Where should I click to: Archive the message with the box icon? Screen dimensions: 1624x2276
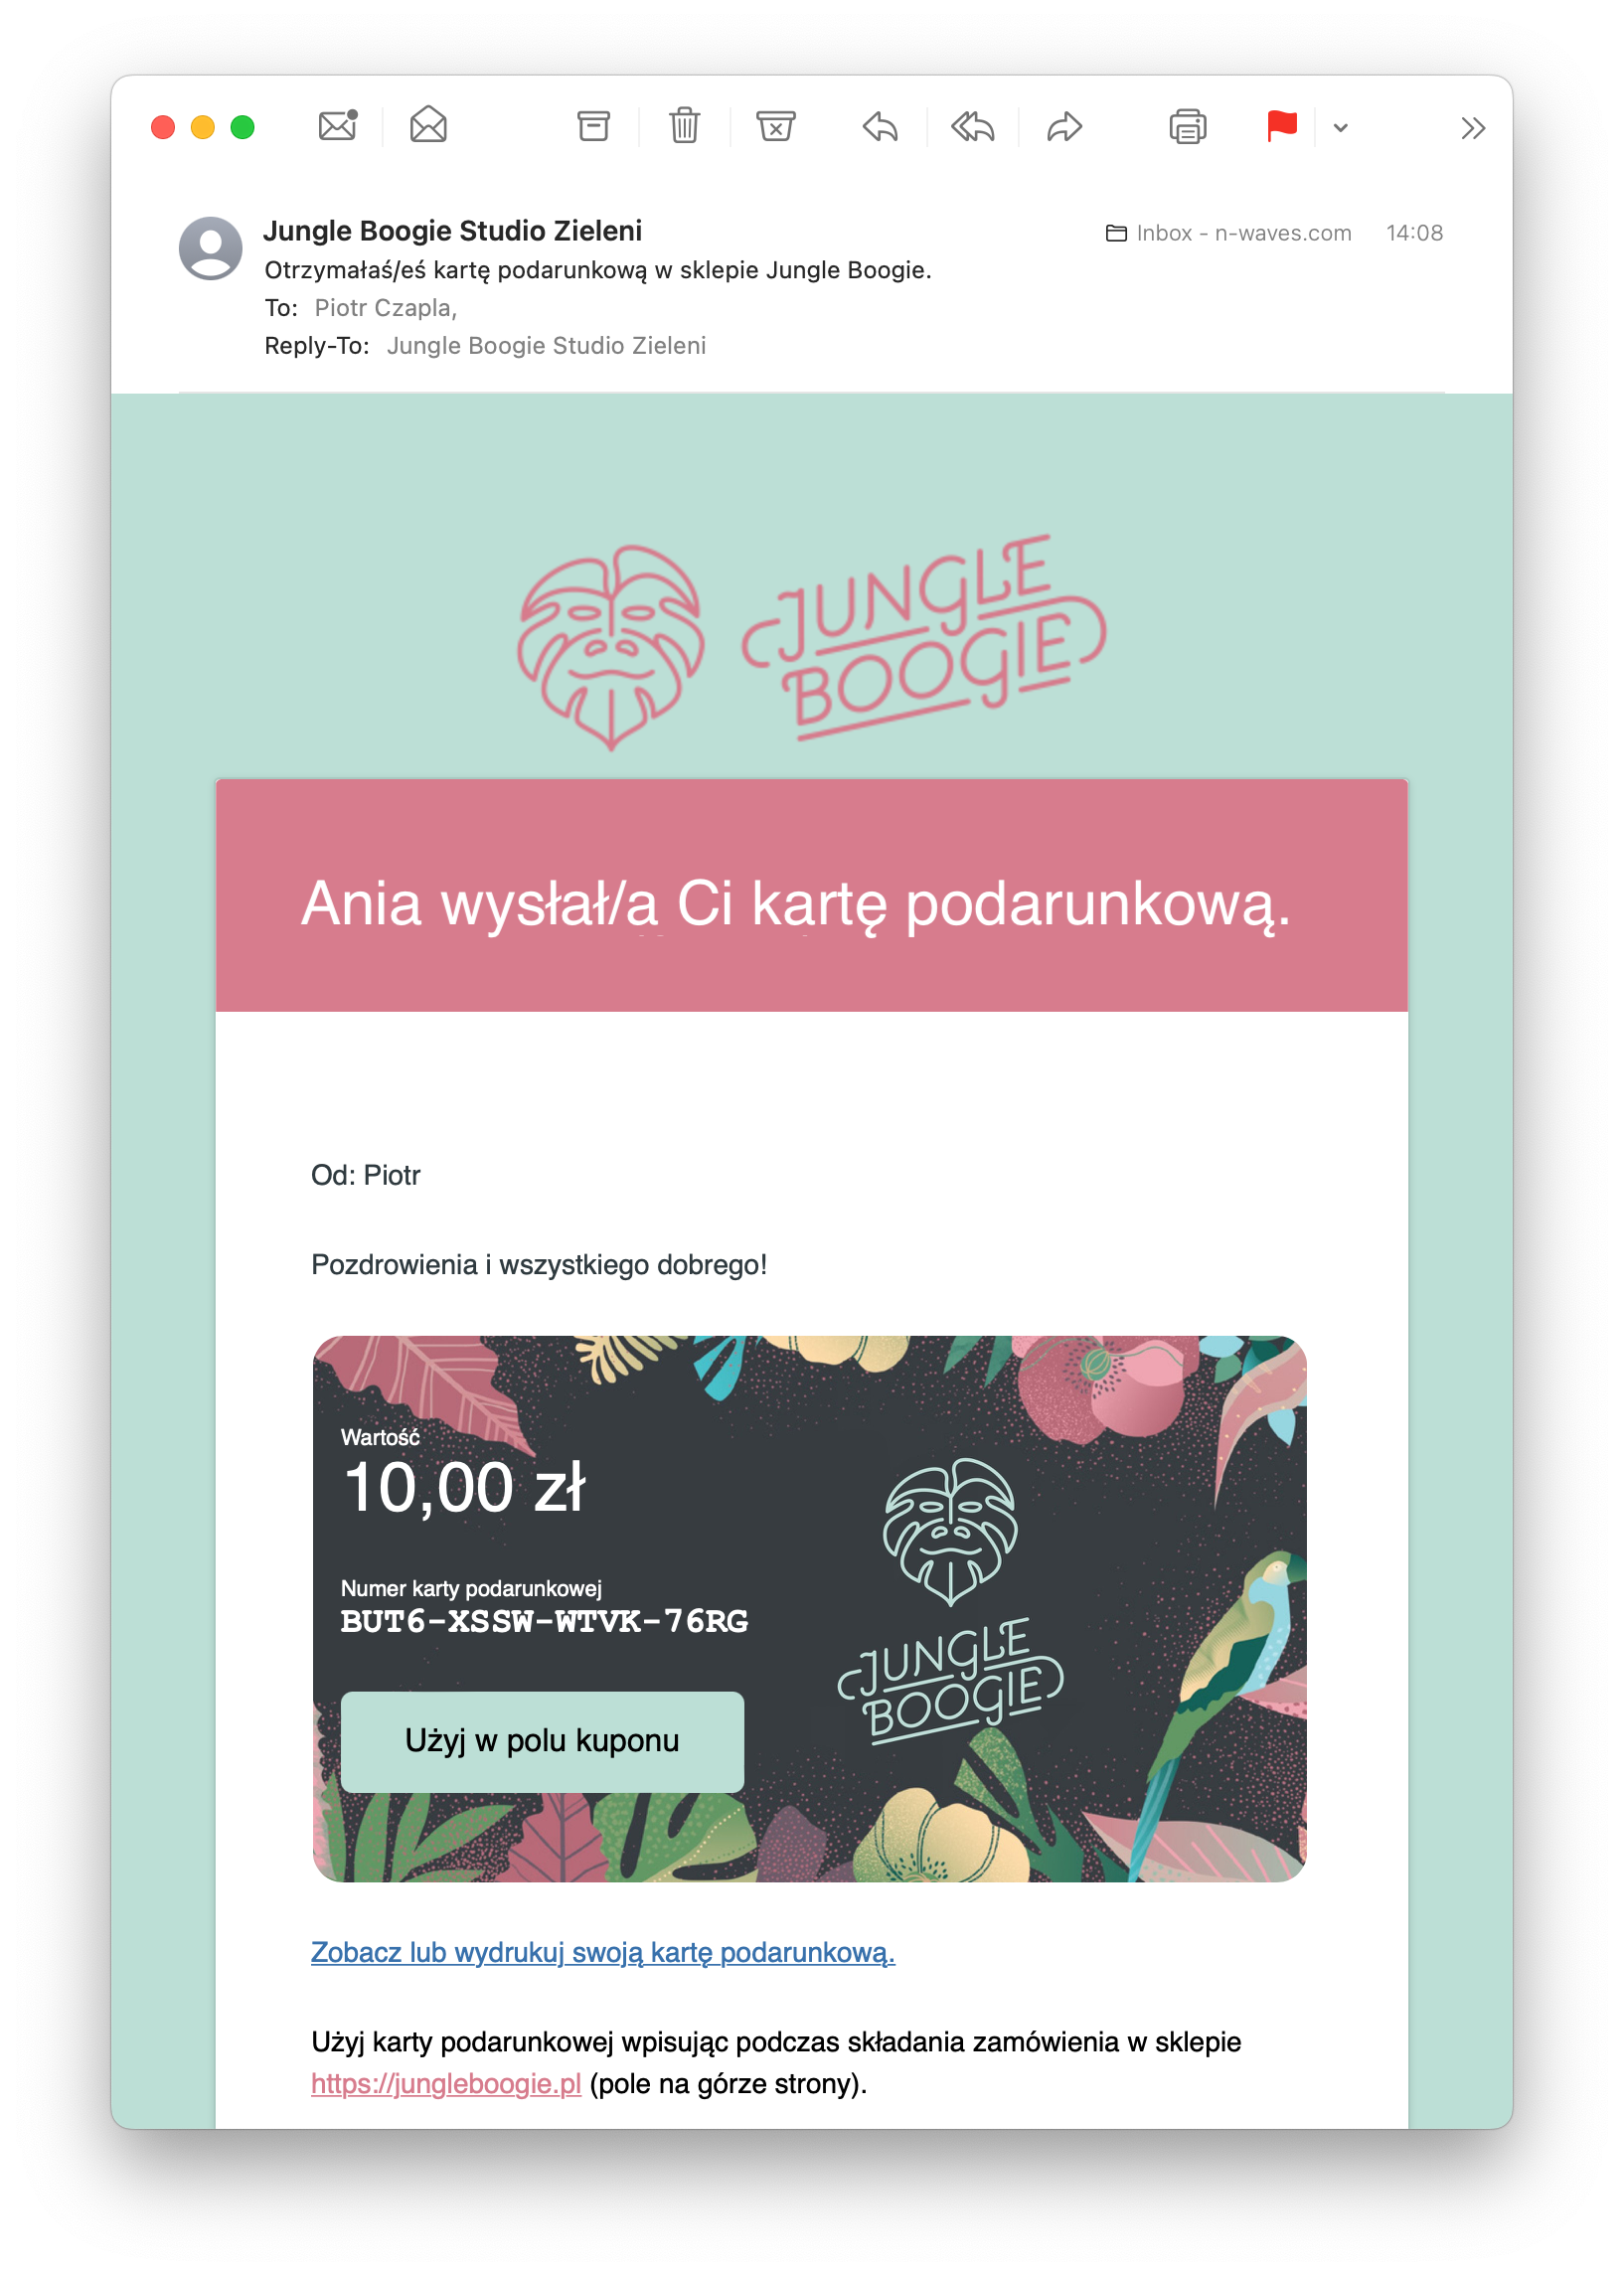tap(593, 126)
